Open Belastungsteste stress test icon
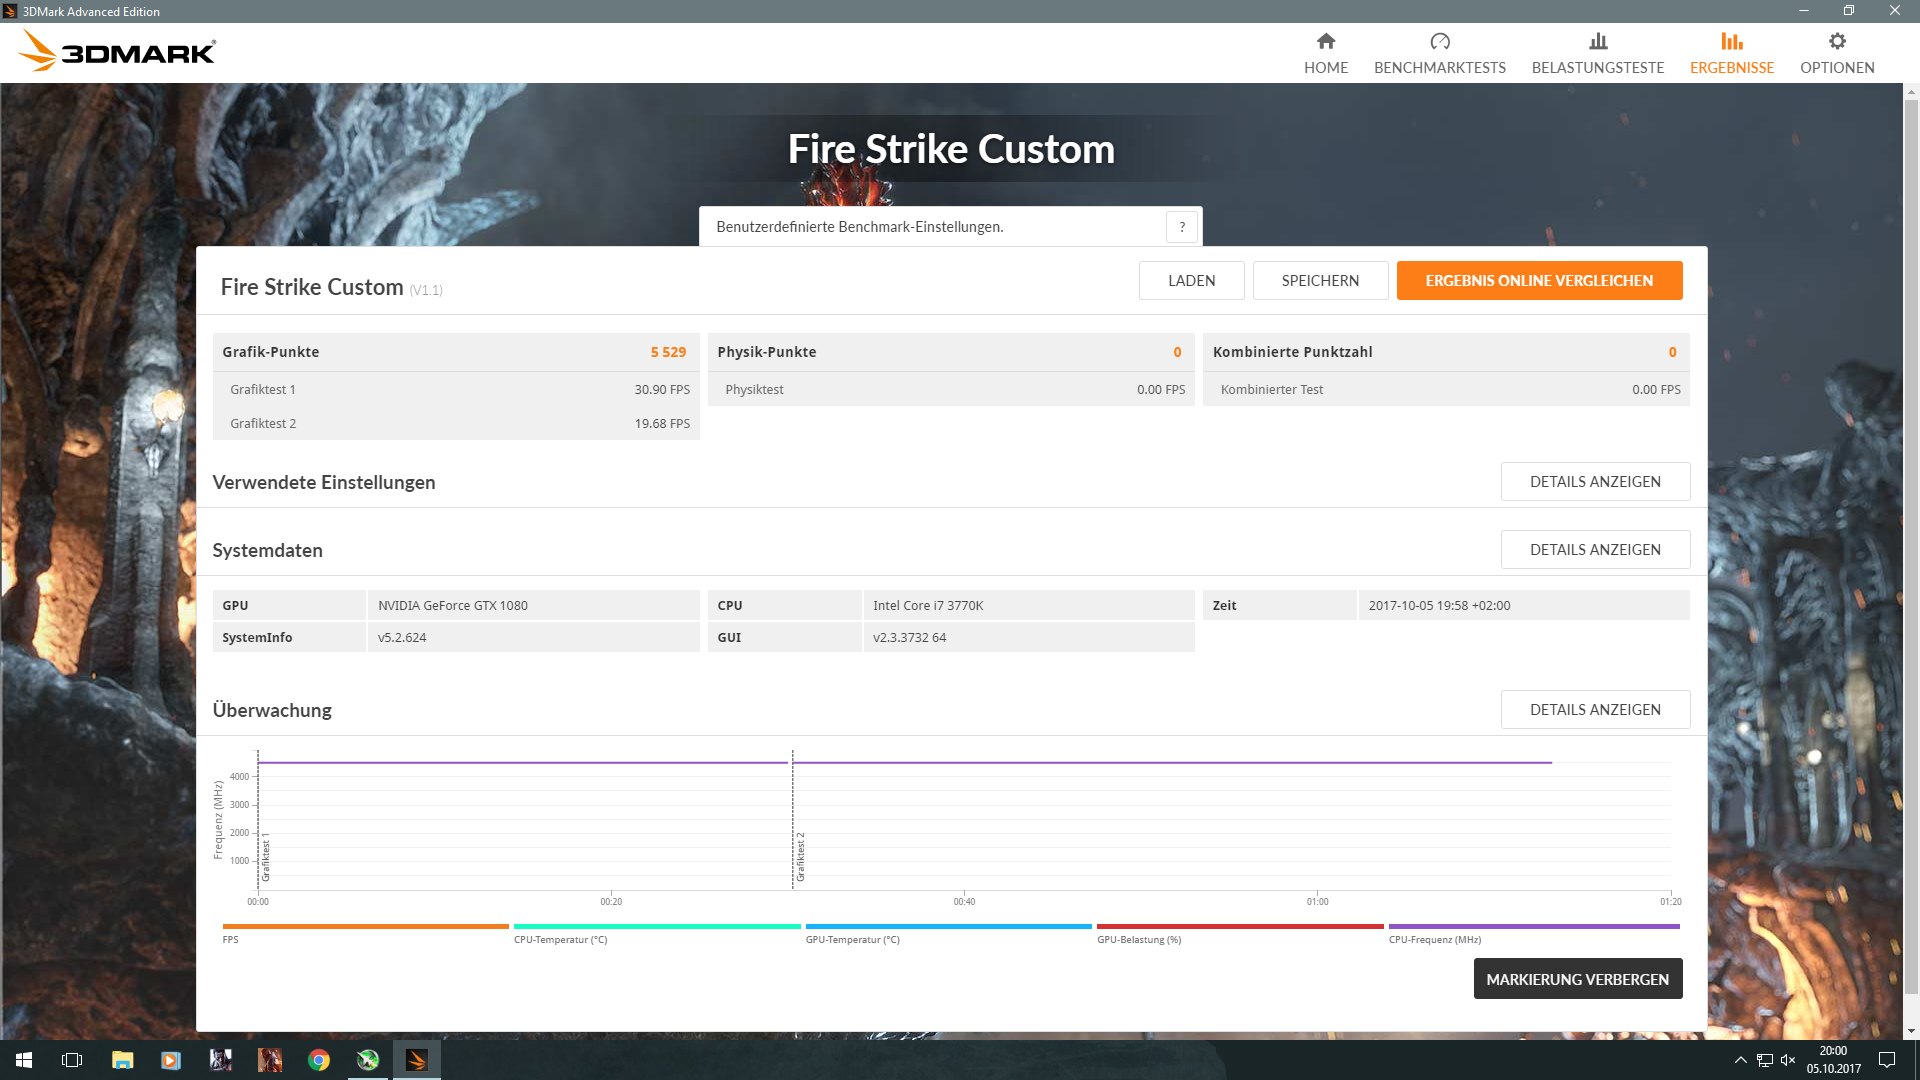The height and width of the screenshot is (1080, 1920). tap(1597, 41)
